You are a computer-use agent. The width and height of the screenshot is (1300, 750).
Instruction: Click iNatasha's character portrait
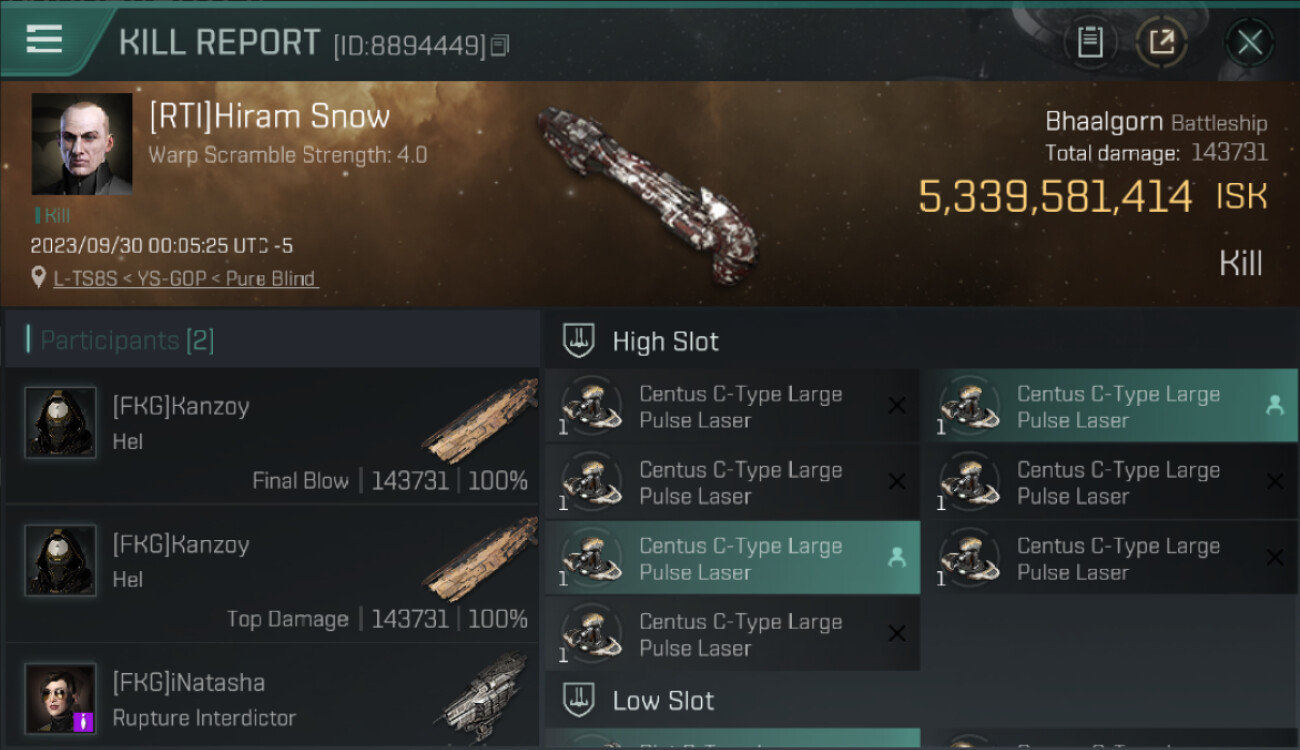[x=60, y=697]
